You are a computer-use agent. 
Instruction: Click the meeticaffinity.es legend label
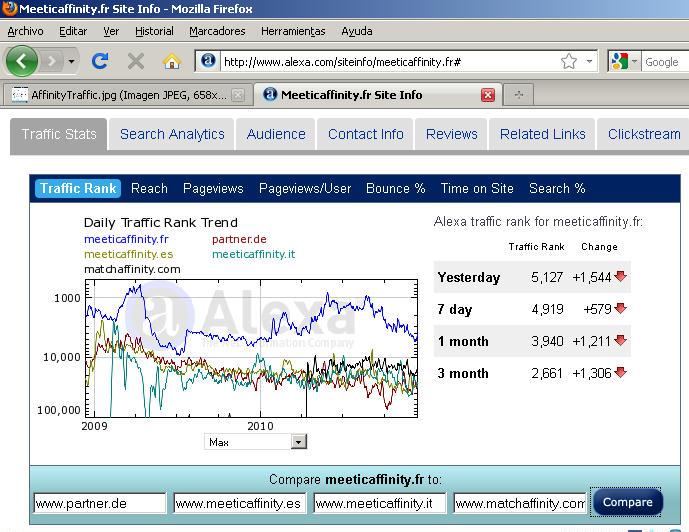point(129,254)
